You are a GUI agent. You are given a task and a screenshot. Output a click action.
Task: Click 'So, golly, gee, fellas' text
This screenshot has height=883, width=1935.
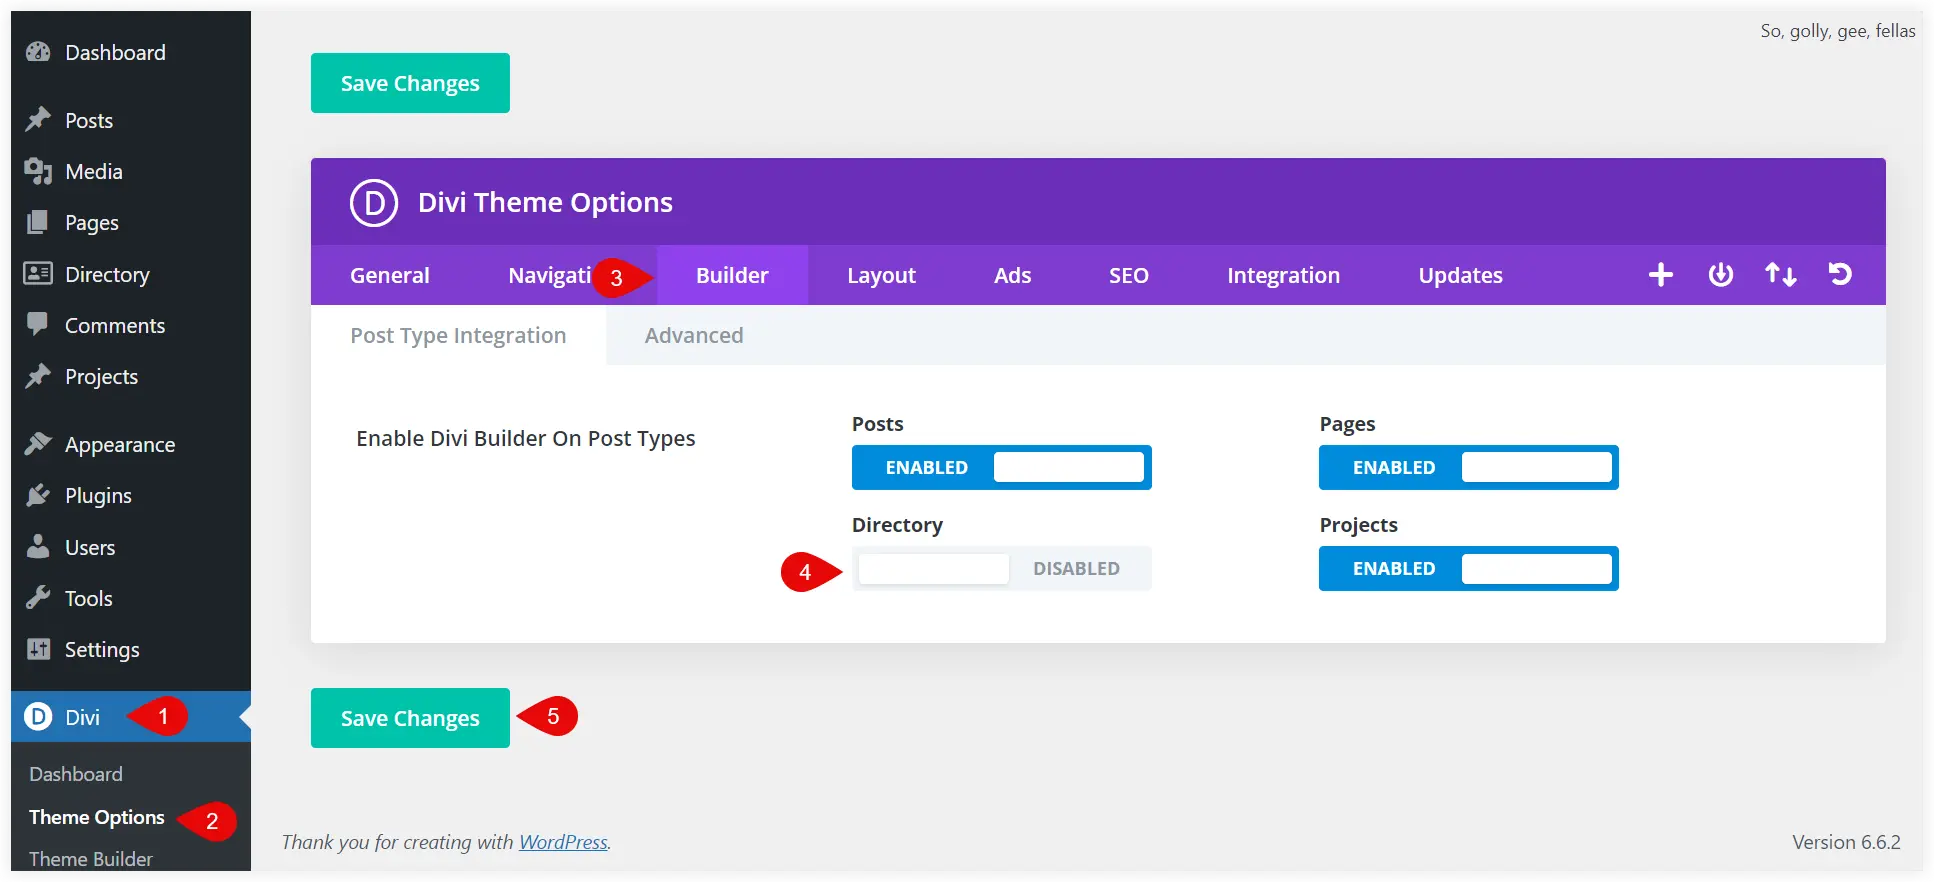[x=1838, y=31]
